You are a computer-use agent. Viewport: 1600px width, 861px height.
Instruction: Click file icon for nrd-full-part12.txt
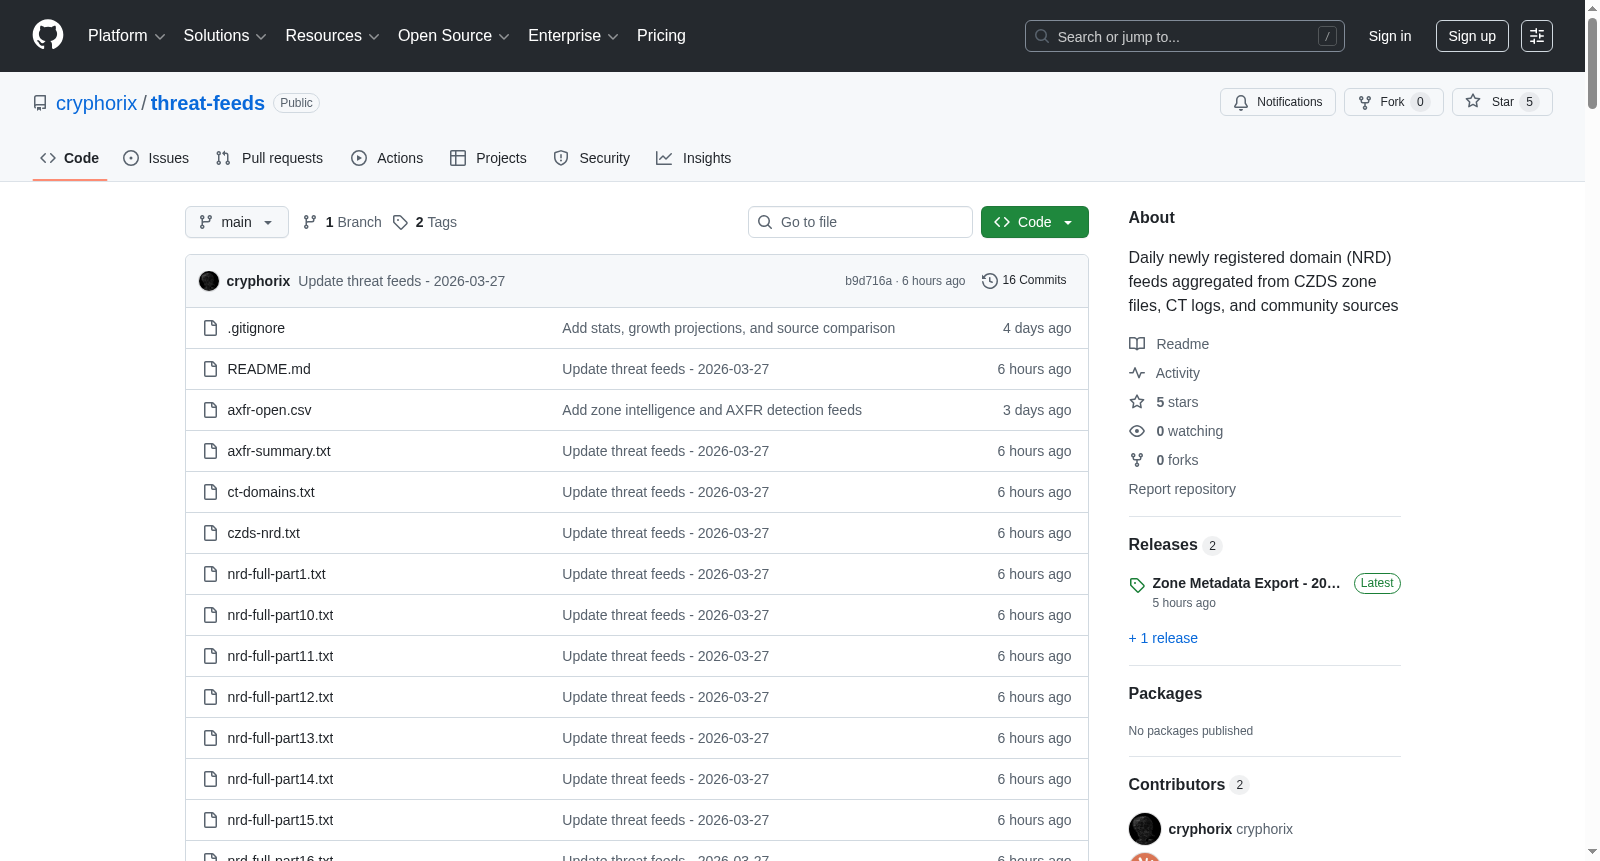[x=210, y=697]
